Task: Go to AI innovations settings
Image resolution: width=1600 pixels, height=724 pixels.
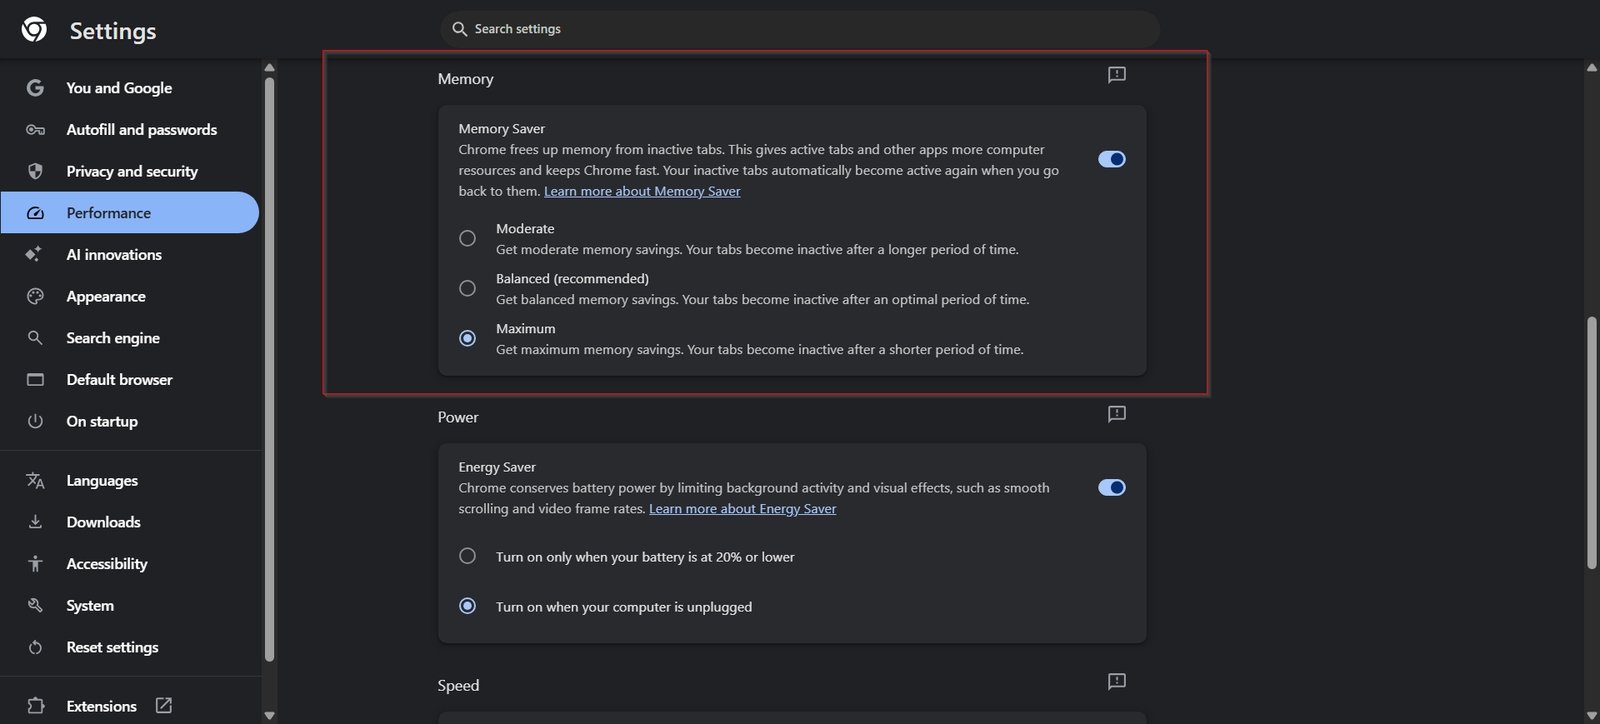Action: click(x=130, y=254)
